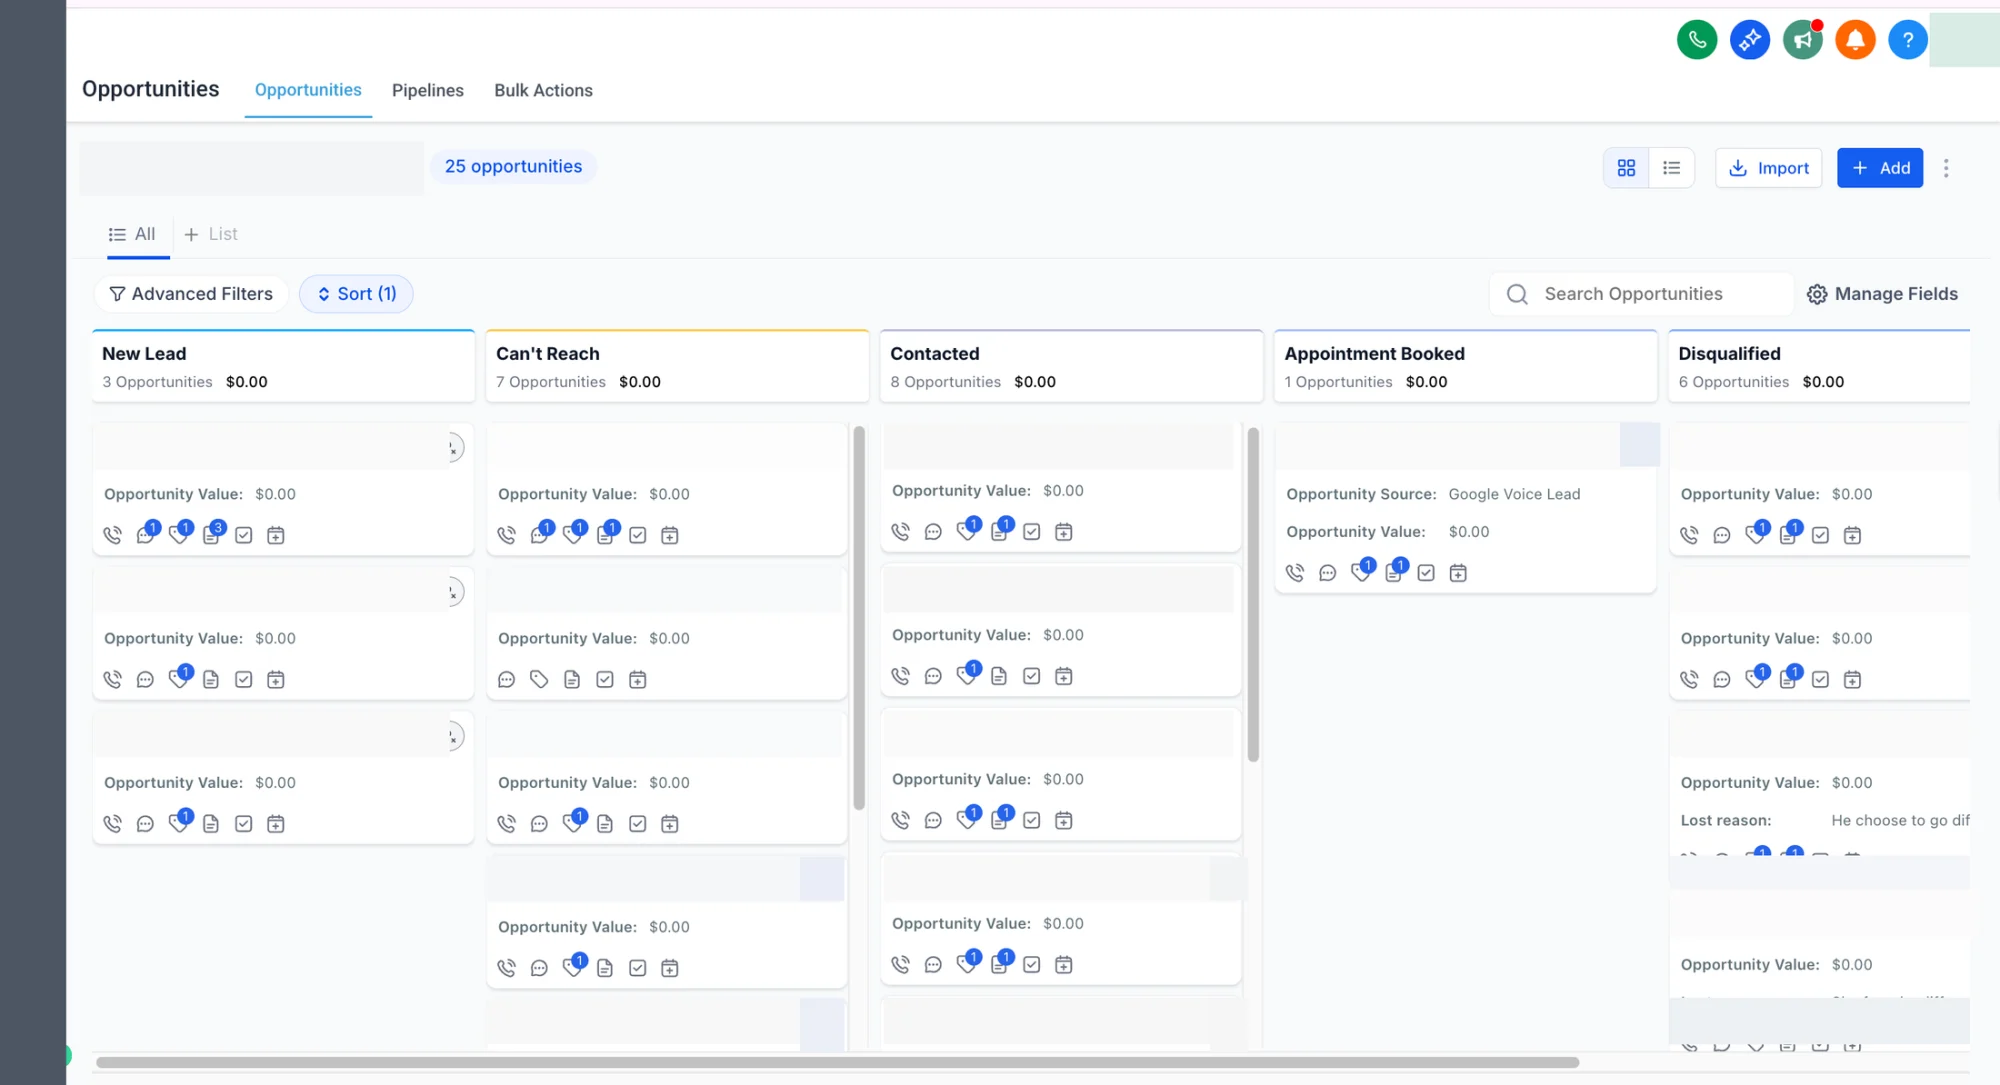Call contact on first Contacted card

pyautogui.click(x=900, y=532)
